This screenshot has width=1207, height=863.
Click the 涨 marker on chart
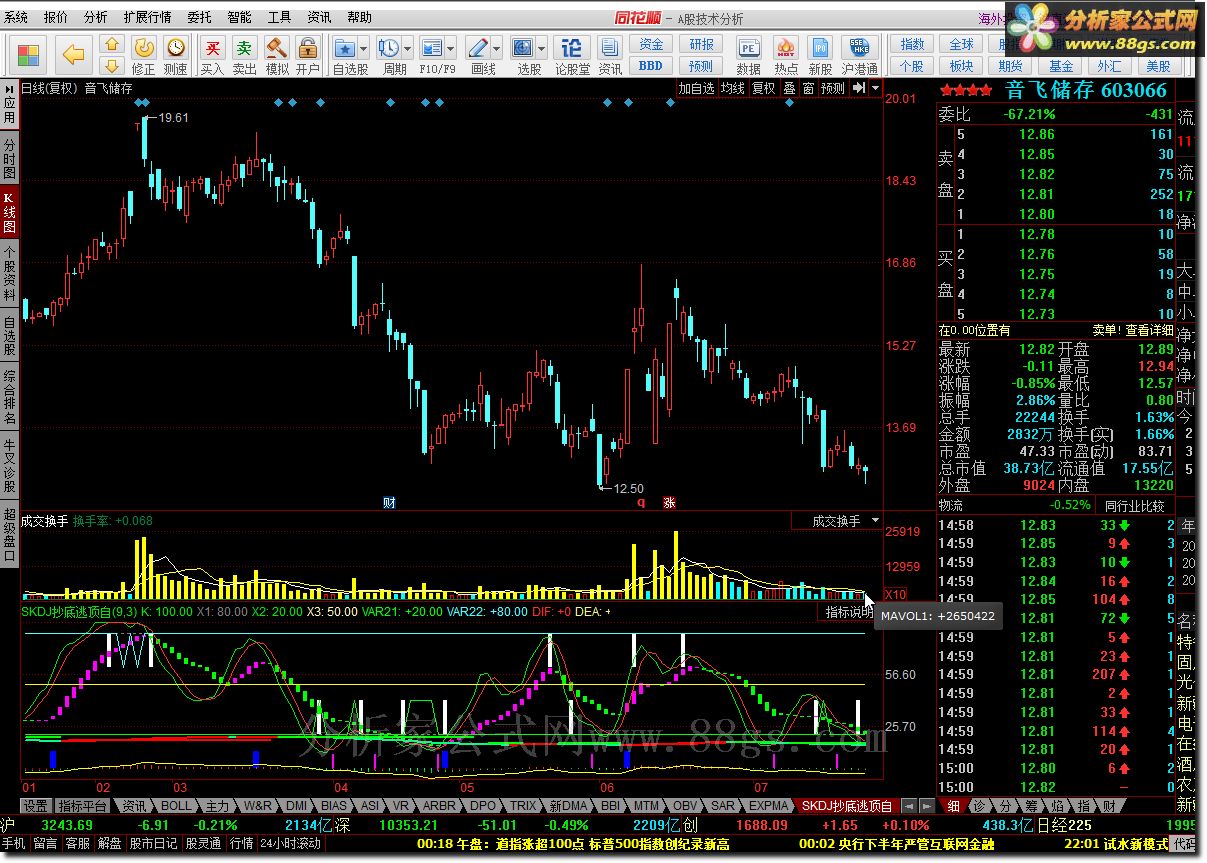669,503
